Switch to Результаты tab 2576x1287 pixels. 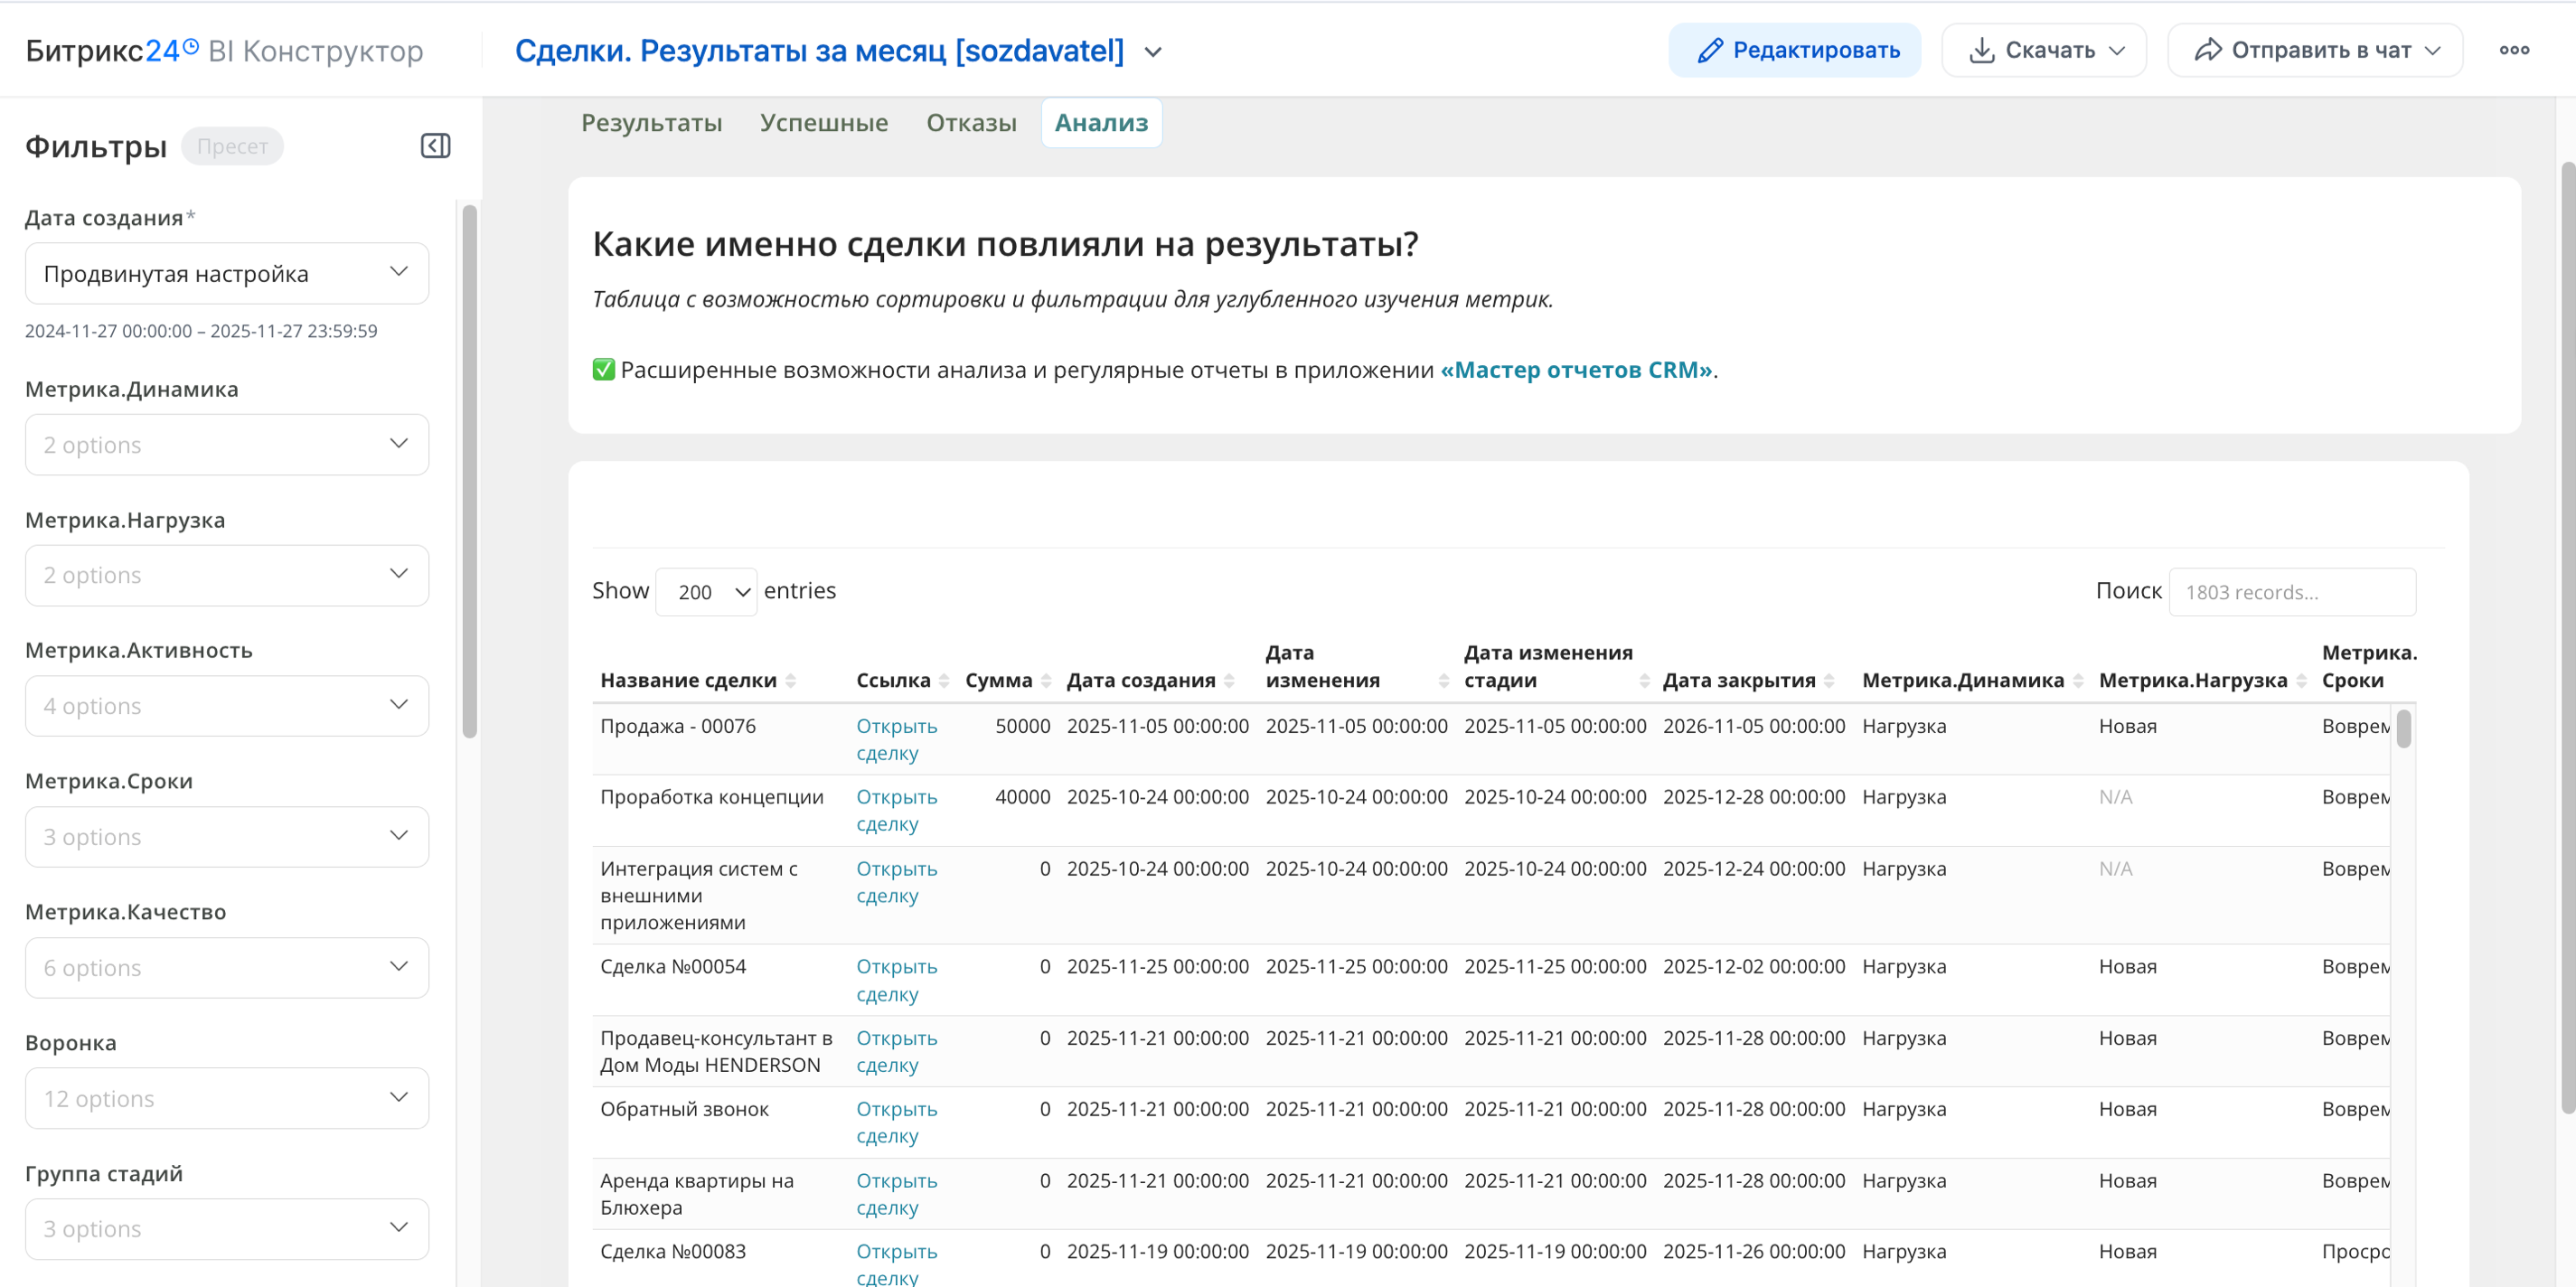(651, 123)
